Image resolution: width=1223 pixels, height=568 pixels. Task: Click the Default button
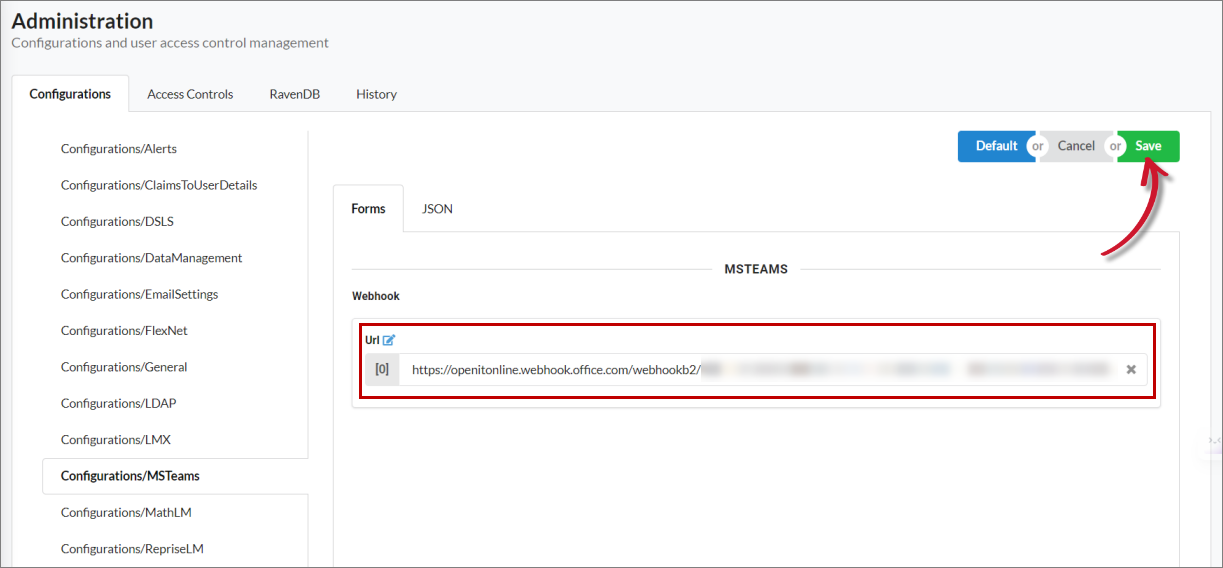(996, 146)
